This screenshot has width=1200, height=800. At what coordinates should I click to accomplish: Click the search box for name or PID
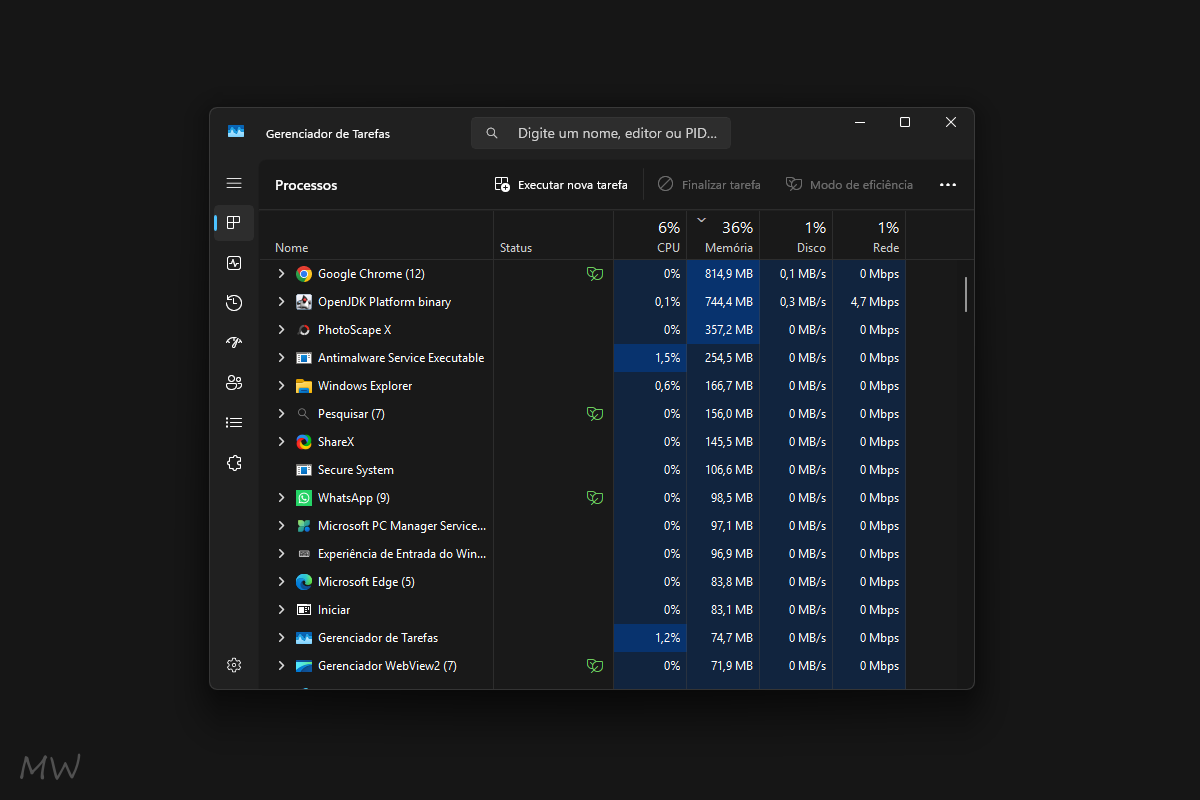click(x=601, y=133)
